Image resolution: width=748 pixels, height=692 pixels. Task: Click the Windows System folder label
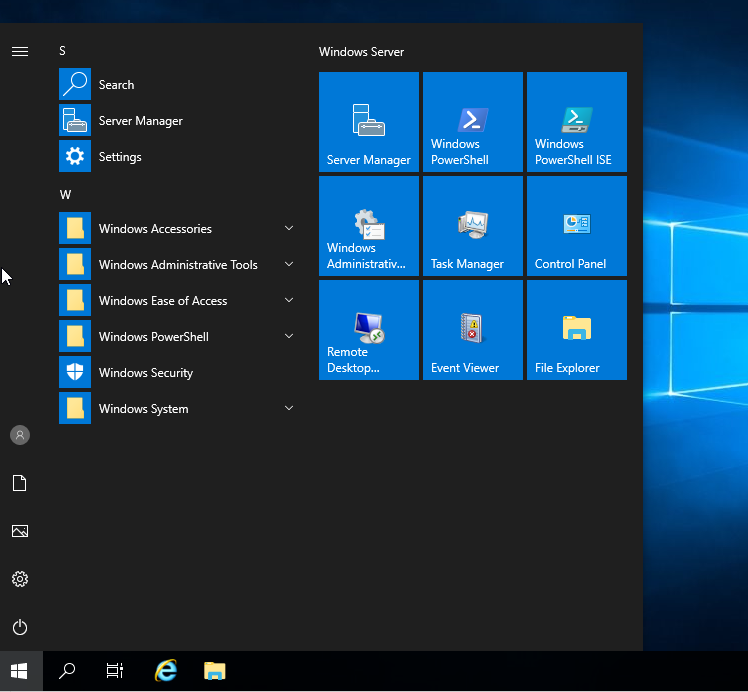coord(144,409)
